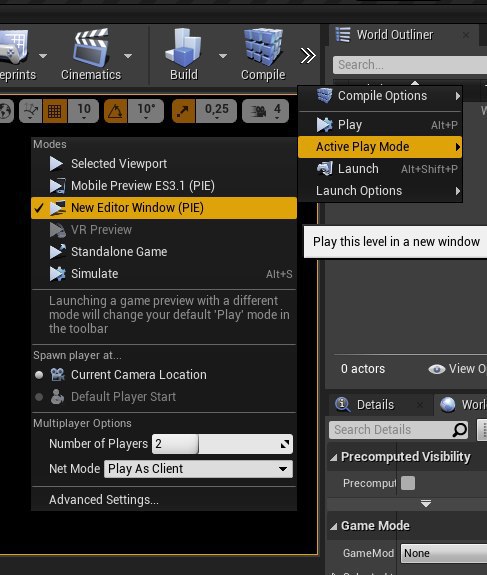Open View Options eye button
Image resolution: width=487 pixels, height=575 pixels.
[457, 369]
